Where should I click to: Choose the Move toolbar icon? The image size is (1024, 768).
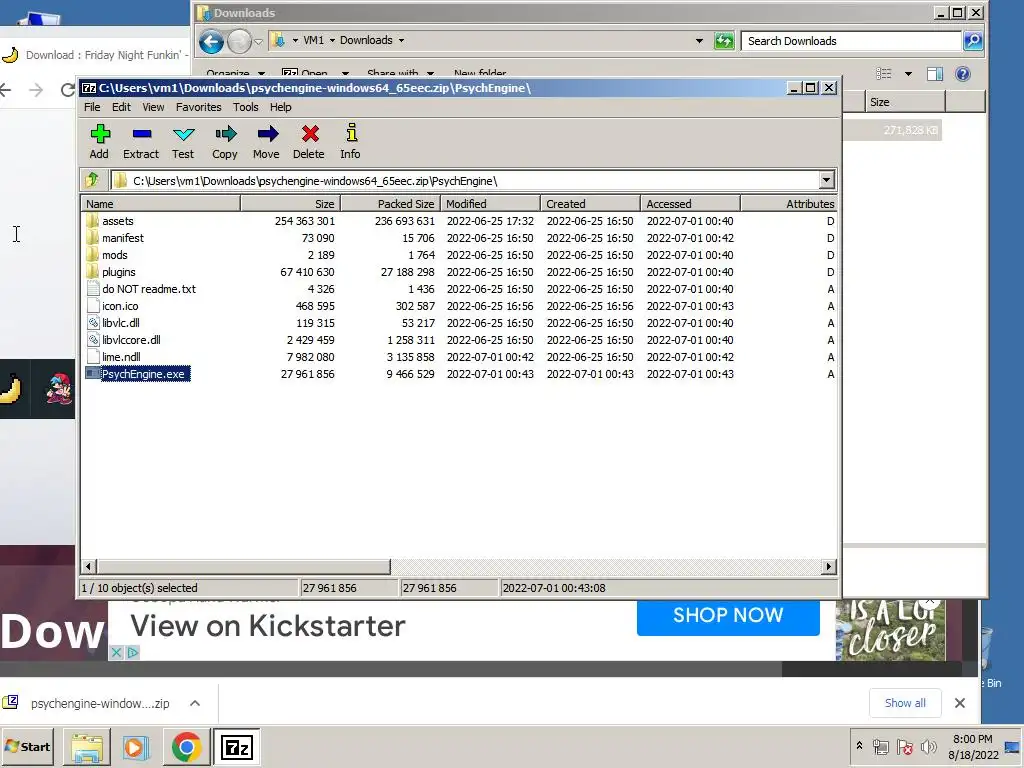267,134
